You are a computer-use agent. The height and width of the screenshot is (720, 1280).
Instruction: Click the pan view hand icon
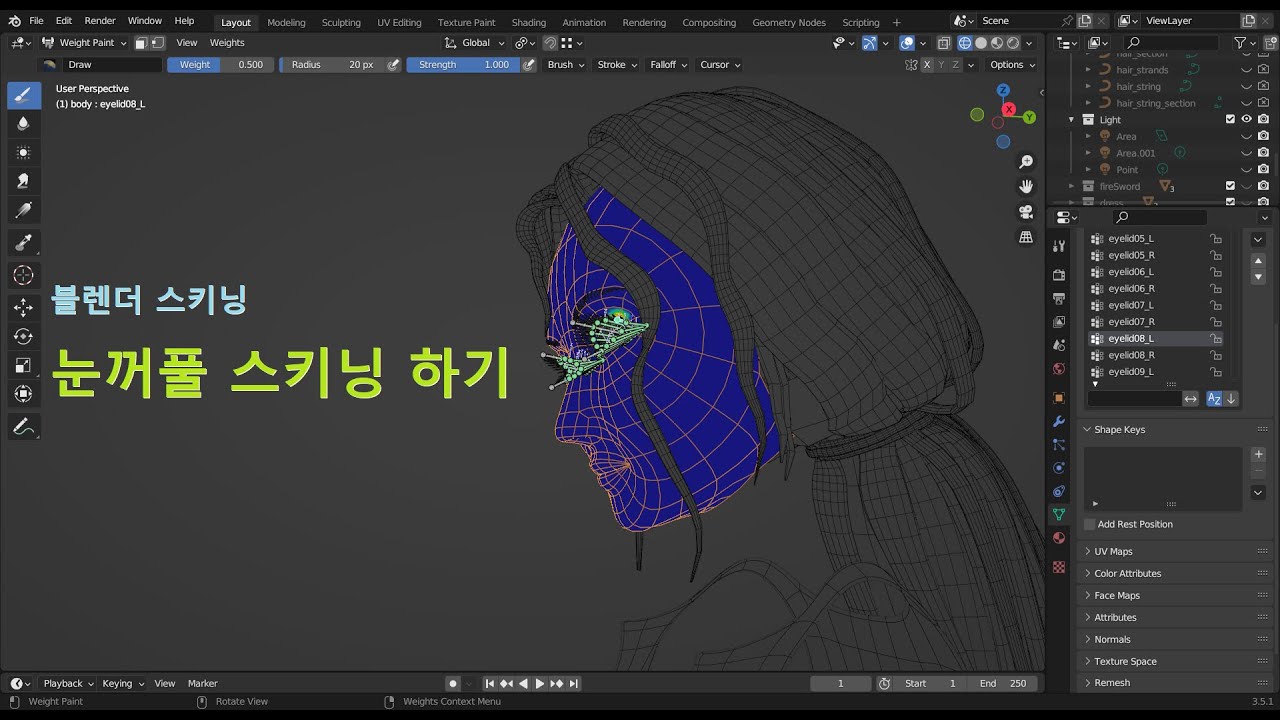[x=1026, y=187]
